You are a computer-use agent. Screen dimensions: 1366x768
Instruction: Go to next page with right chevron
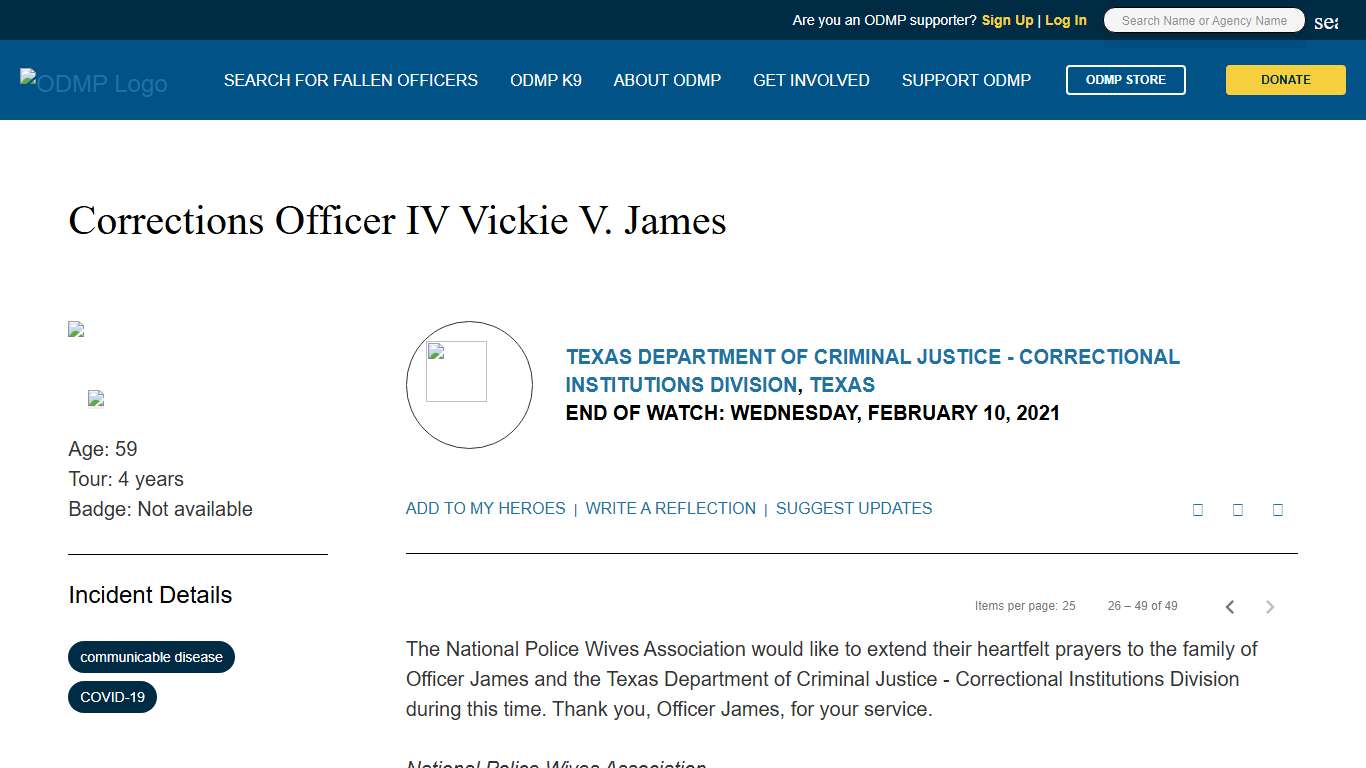[x=1269, y=606]
